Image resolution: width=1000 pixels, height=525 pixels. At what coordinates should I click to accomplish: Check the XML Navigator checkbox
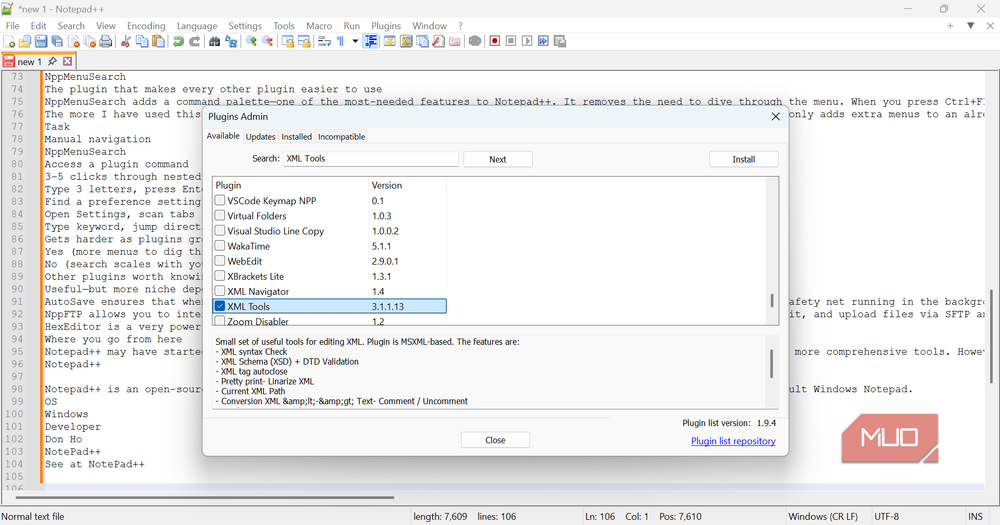220,291
